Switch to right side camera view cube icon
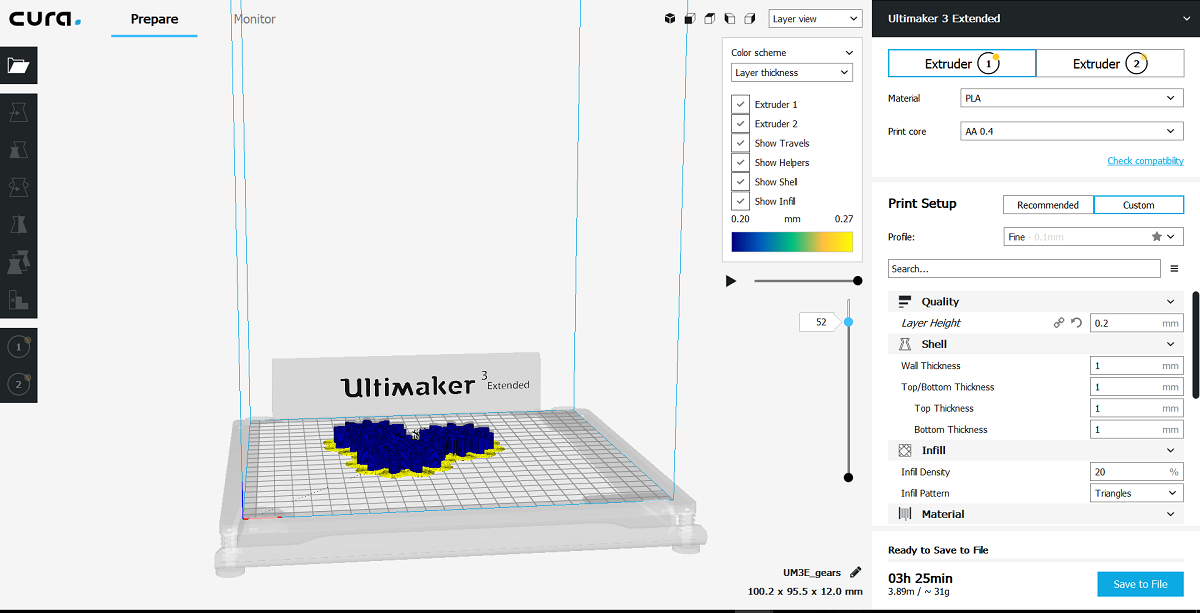This screenshot has height=613, width=1200. tap(748, 19)
